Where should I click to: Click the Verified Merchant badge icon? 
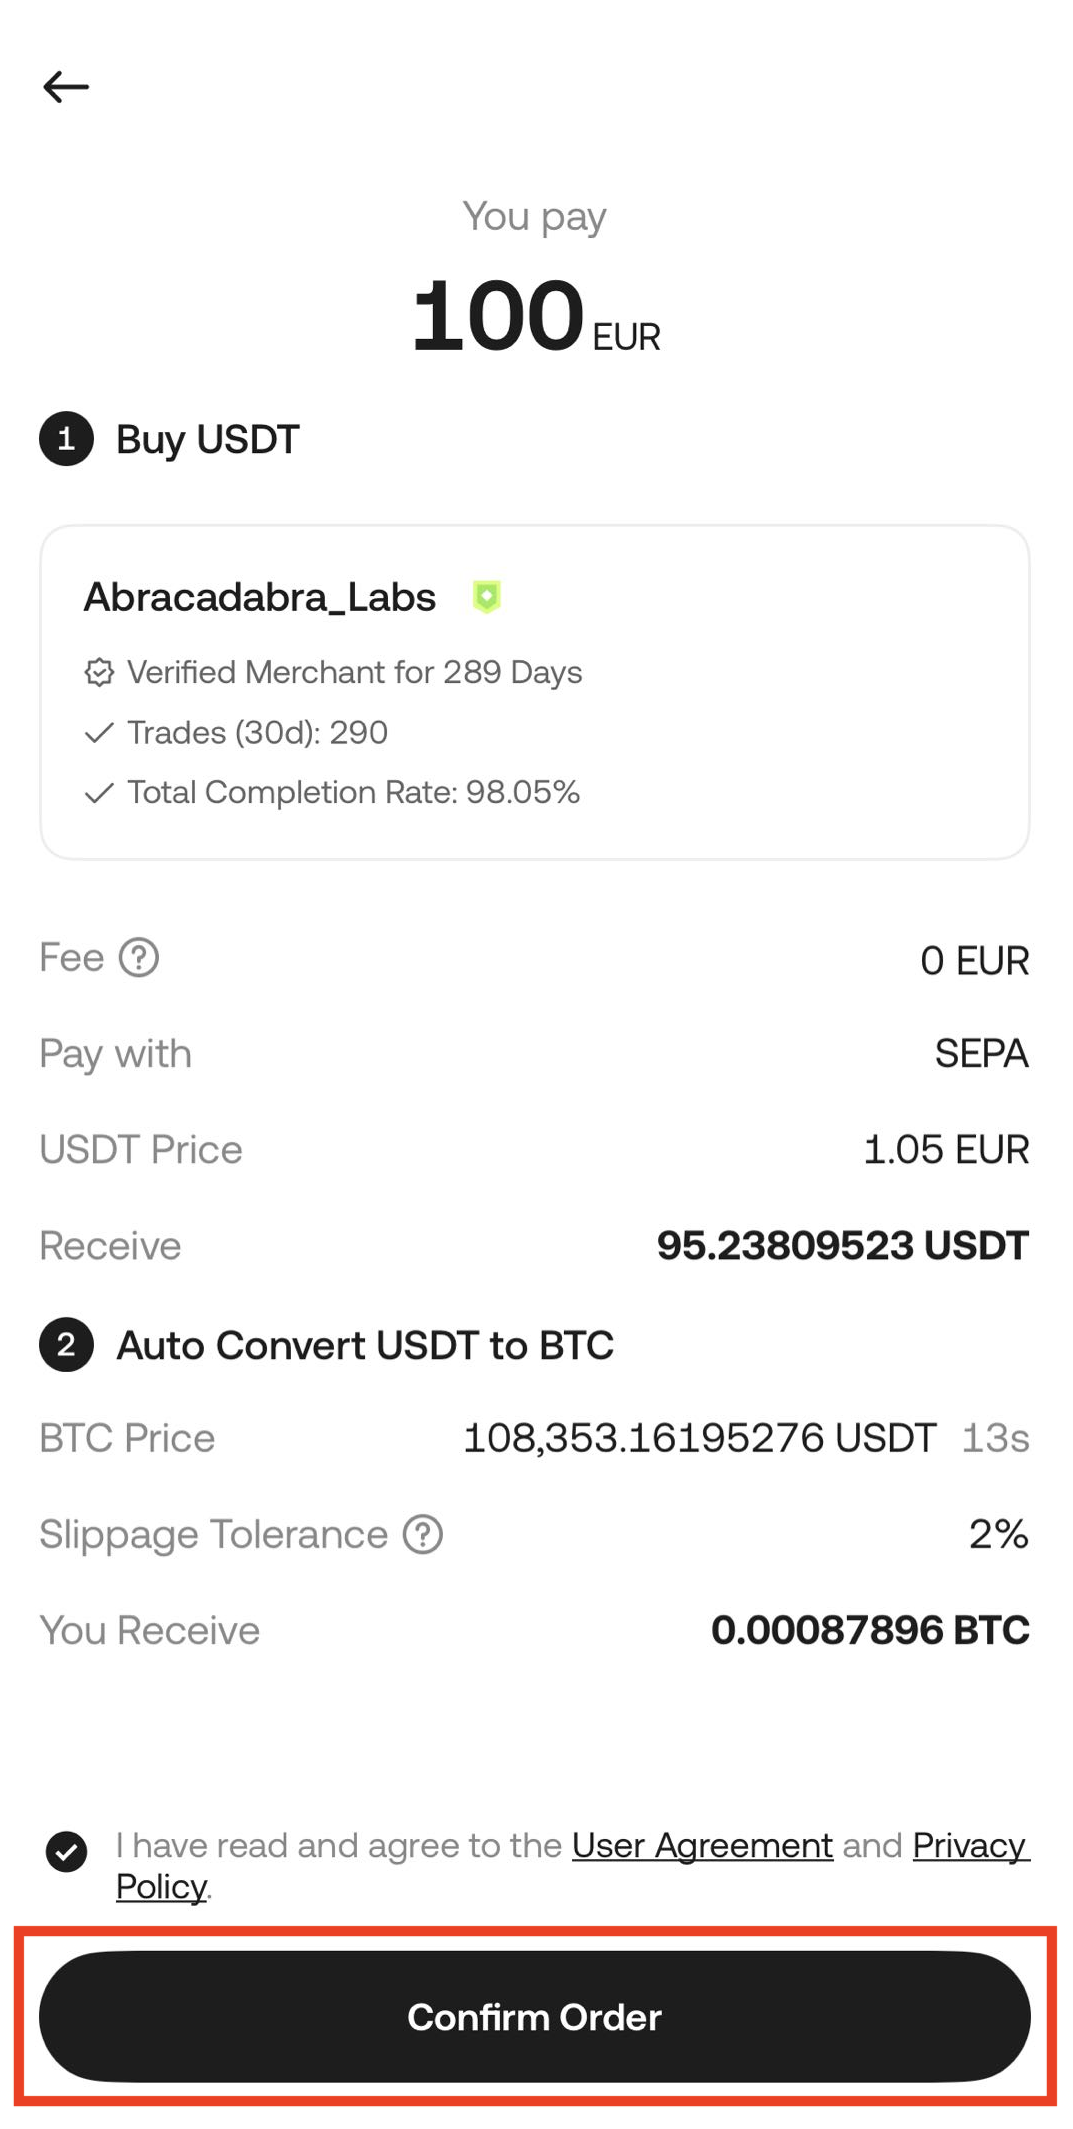(x=99, y=672)
